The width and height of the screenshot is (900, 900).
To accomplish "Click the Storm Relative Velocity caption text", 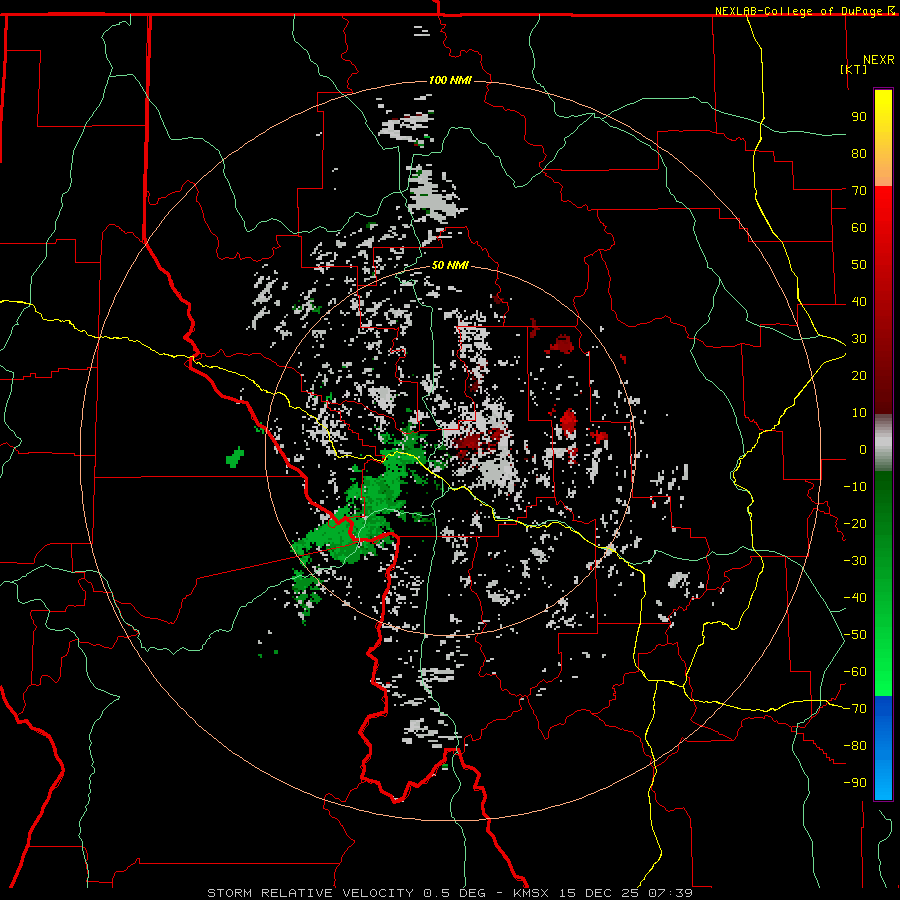I will 450,893.
